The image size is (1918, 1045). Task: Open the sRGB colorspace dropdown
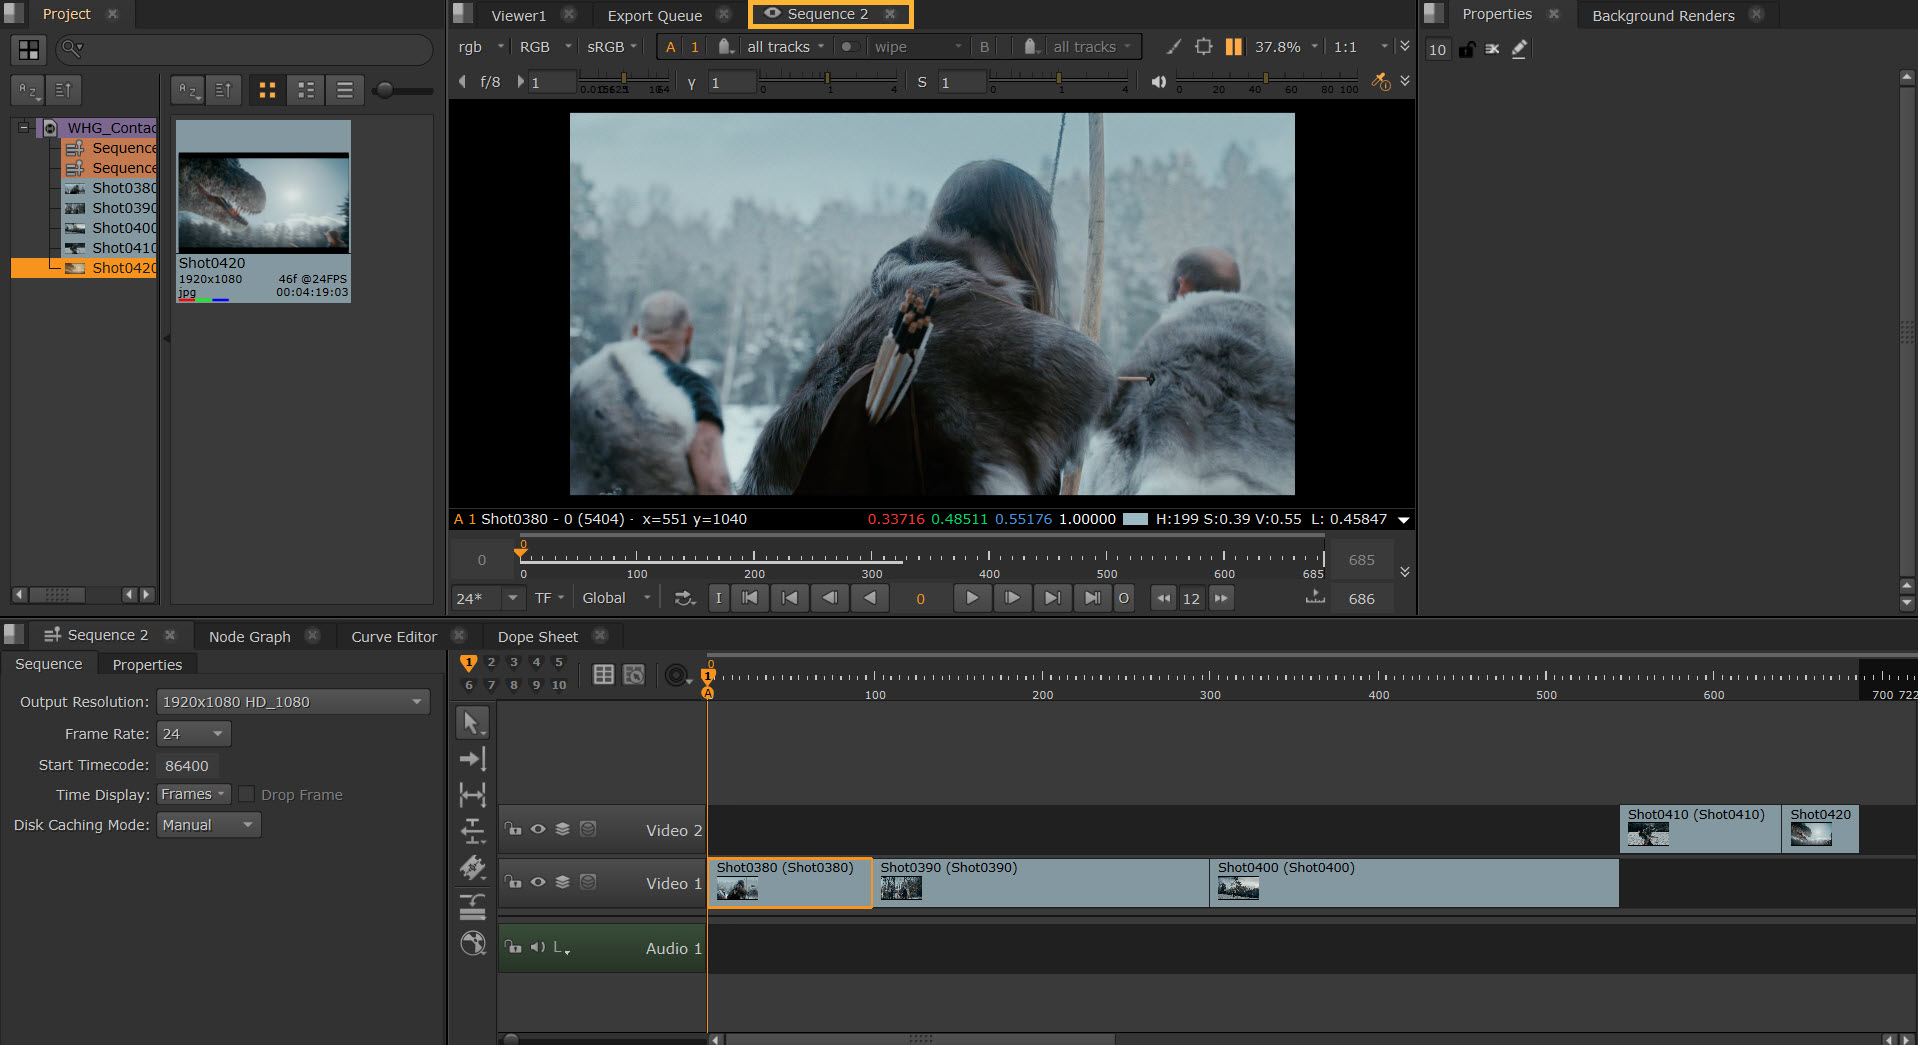coord(612,47)
